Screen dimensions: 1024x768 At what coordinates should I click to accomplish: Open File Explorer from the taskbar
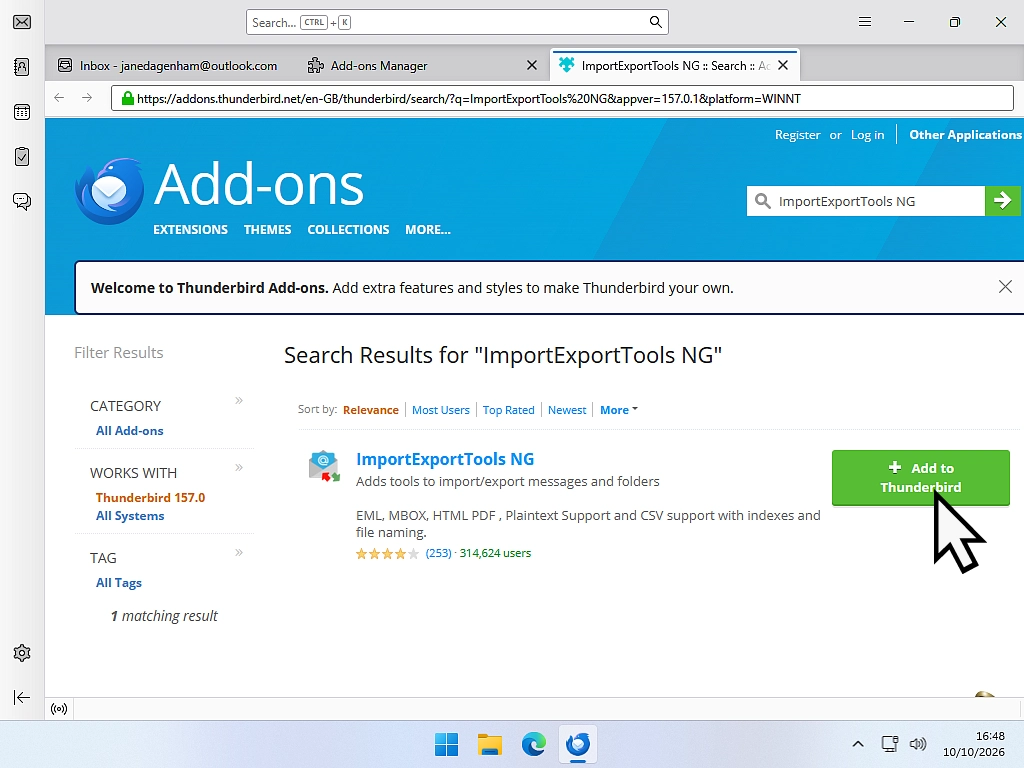click(x=490, y=744)
